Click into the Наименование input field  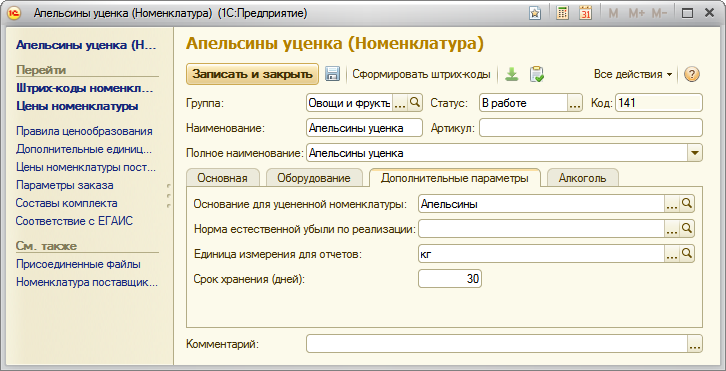[x=364, y=128]
